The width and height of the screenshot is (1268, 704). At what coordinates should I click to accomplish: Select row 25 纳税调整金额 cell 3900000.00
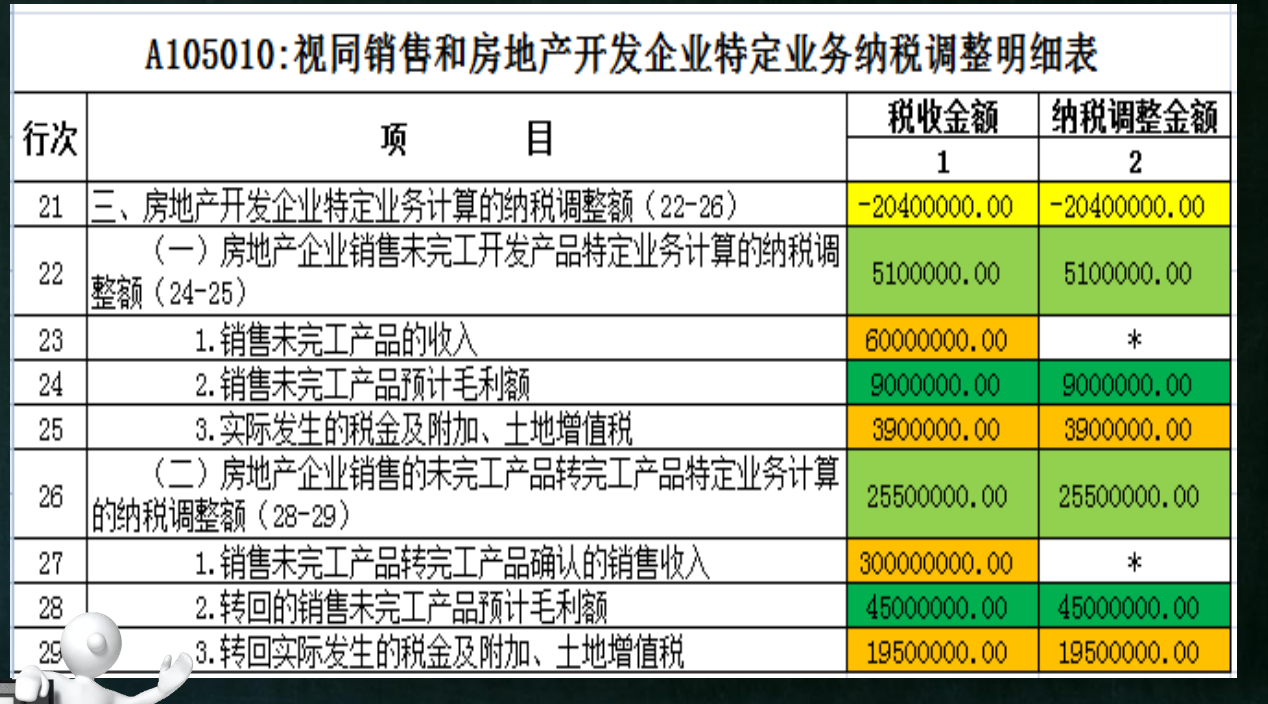(x=1134, y=429)
